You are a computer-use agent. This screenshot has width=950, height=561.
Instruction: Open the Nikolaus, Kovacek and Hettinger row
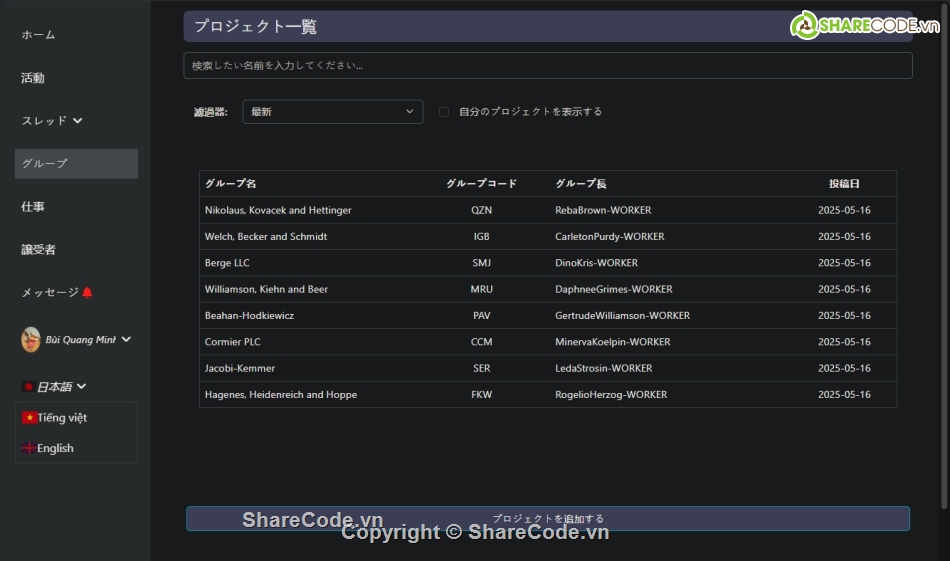[548, 210]
